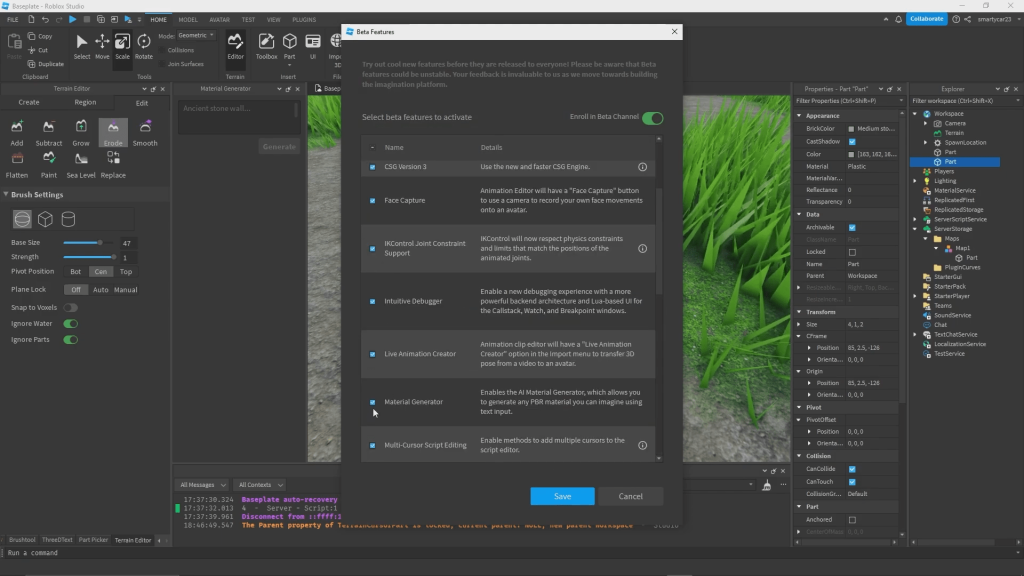Viewport: 1024px width, 576px height.
Task: Switch to the Region tab in Terrain Editor
Action: point(85,103)
